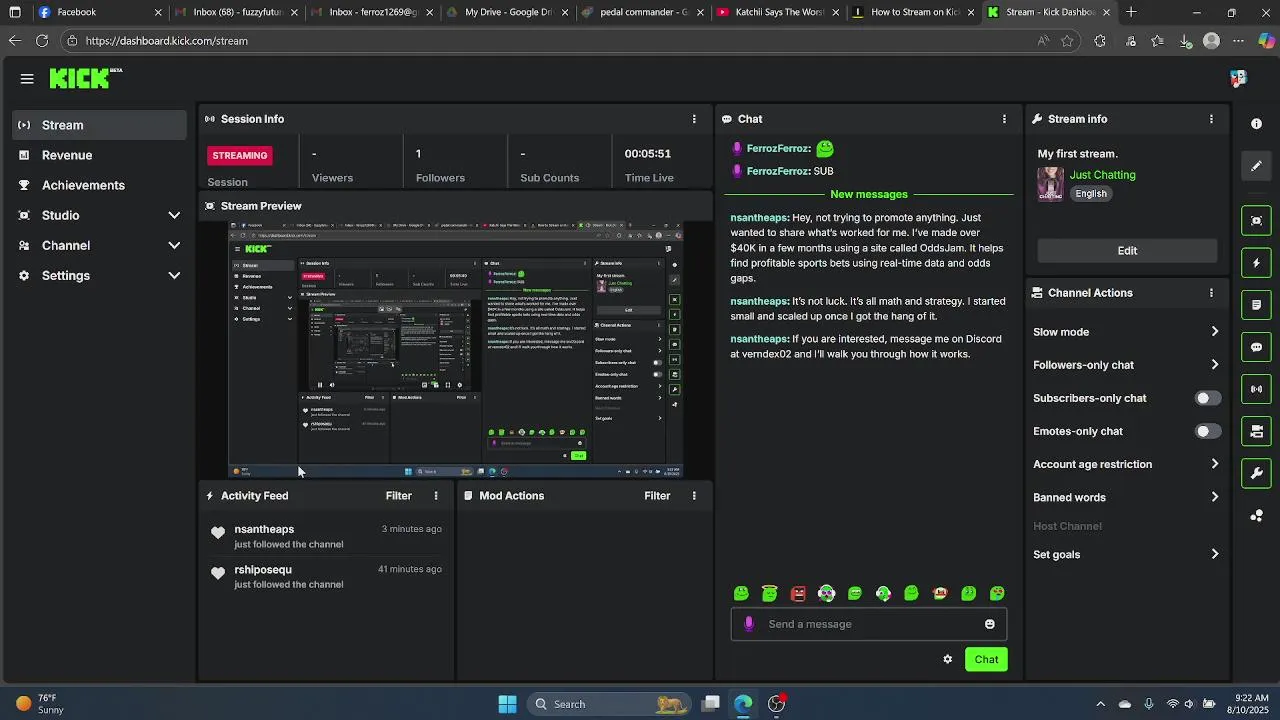Viewport: 1280px width, 720px height.
Task: Open Activity Feed three-dot options menu
Action: (436, 496)
